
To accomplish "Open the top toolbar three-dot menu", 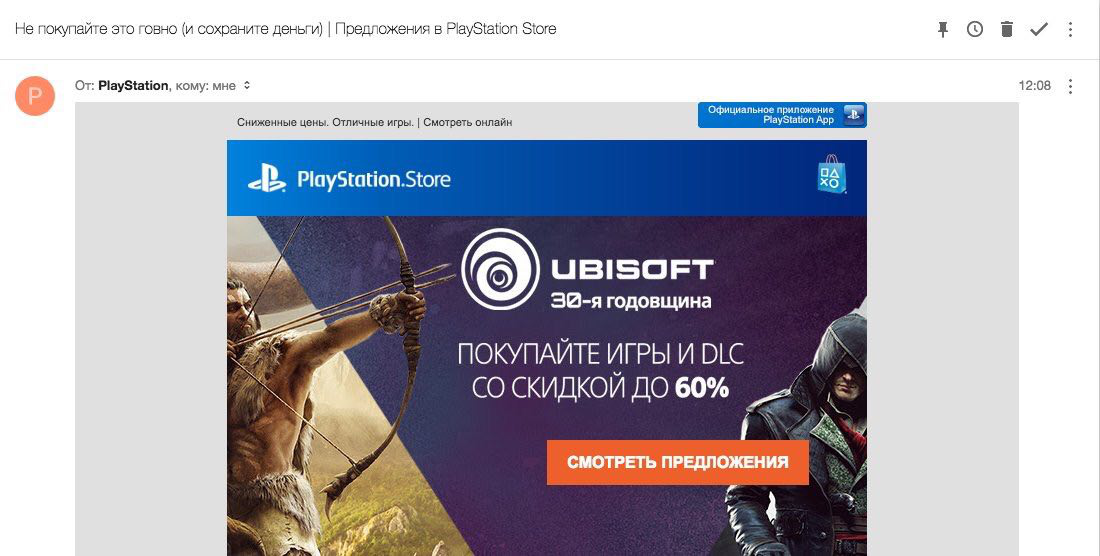I will click(1071, 29).
